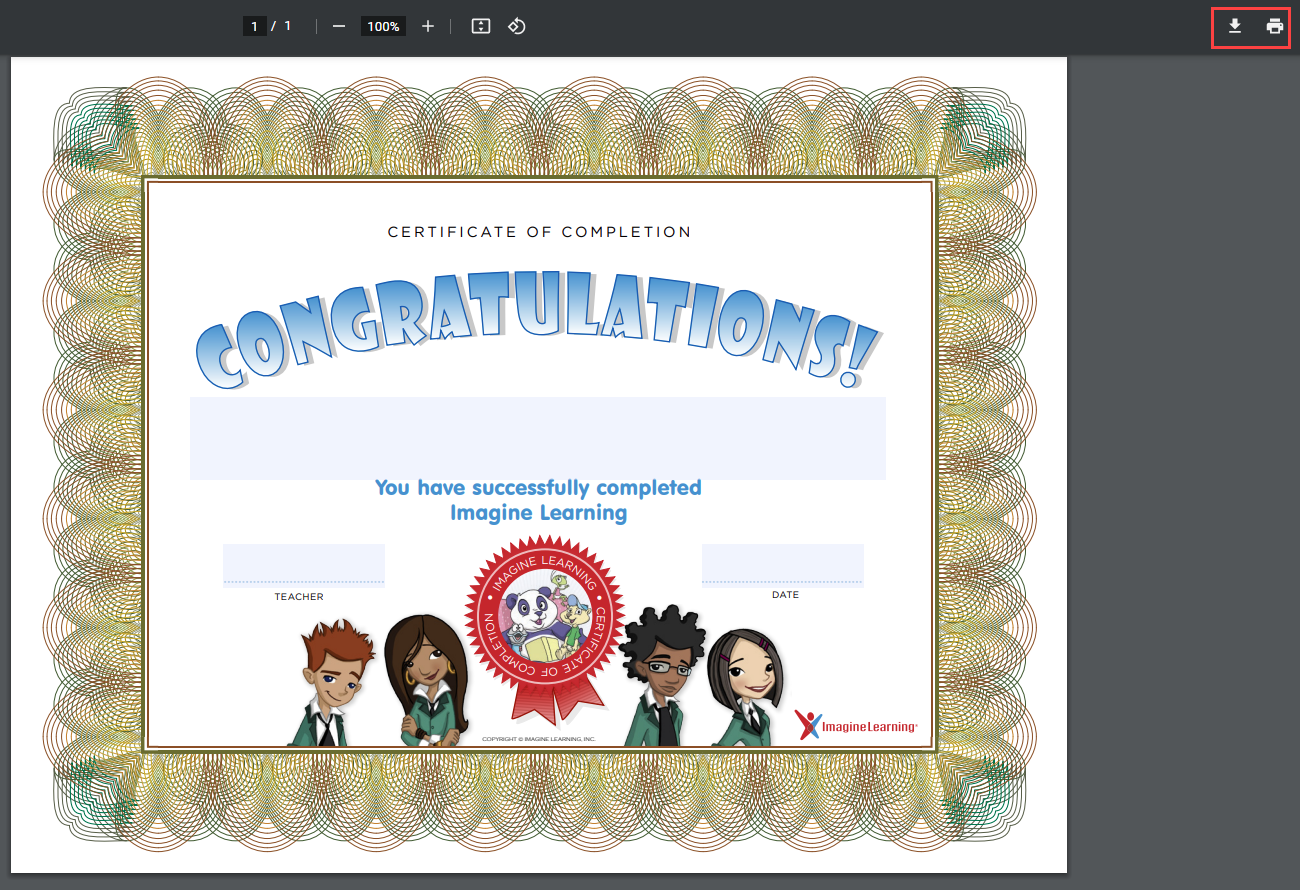
Task: Click the zoom out minus icon
Action: (x=338, y=26)
